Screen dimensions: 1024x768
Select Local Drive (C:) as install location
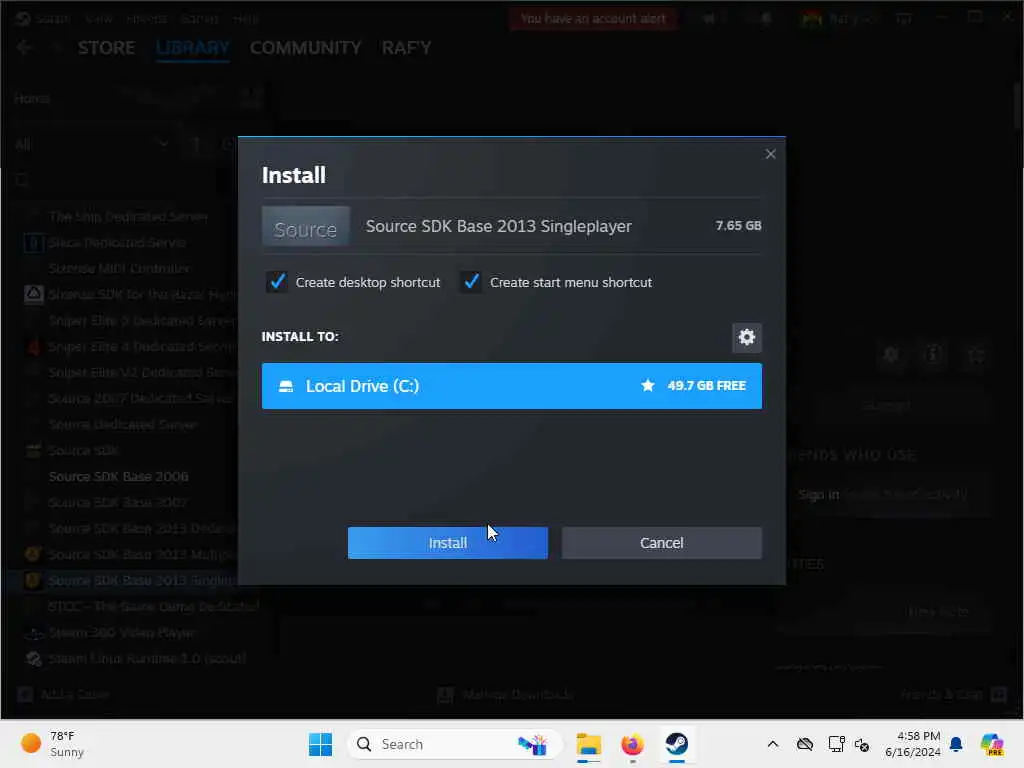(511, 386)
